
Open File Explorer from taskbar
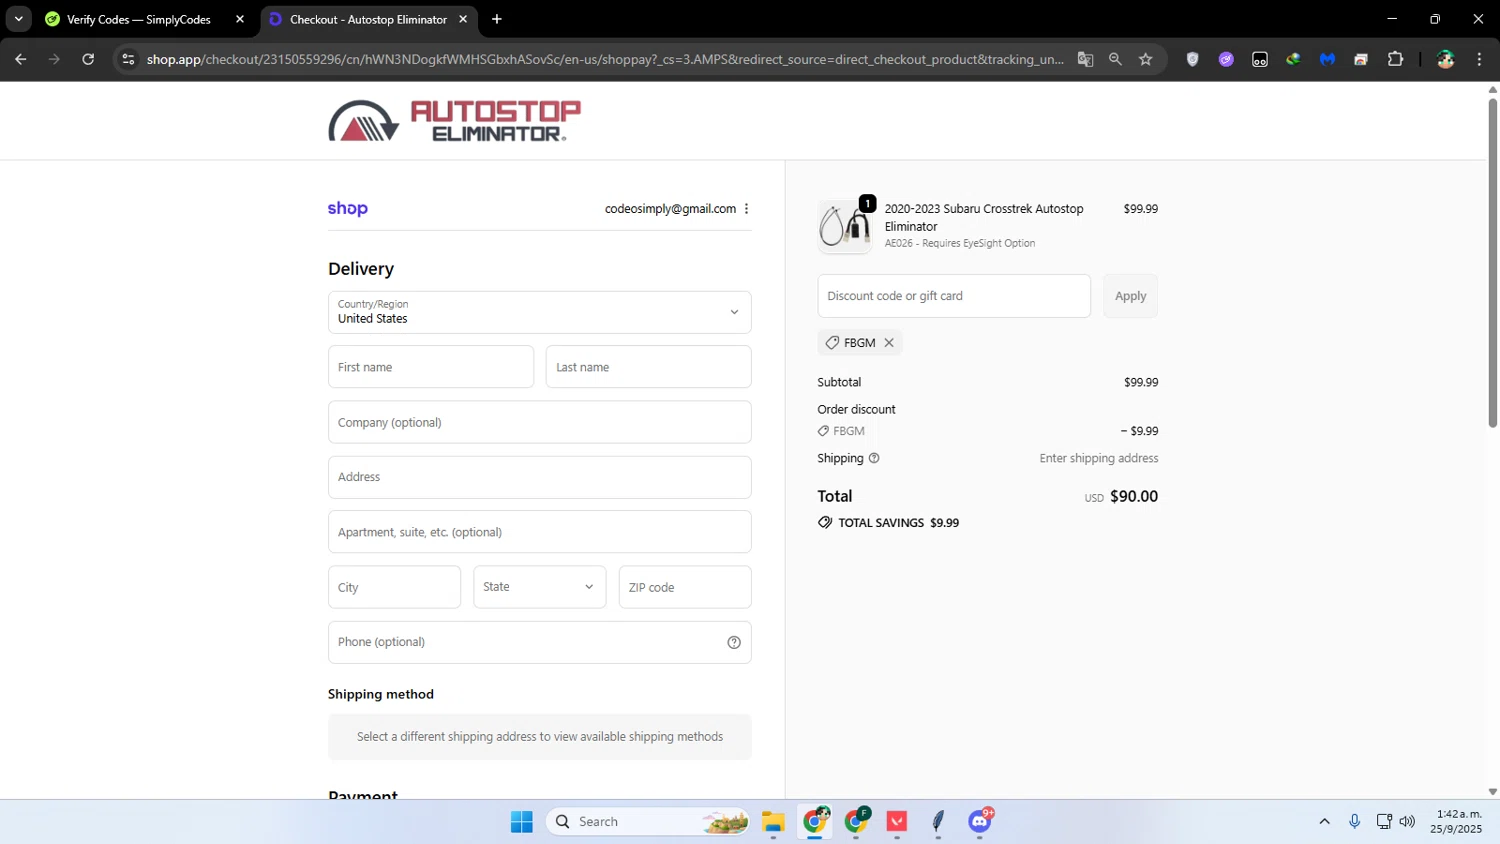pos(773,822)
